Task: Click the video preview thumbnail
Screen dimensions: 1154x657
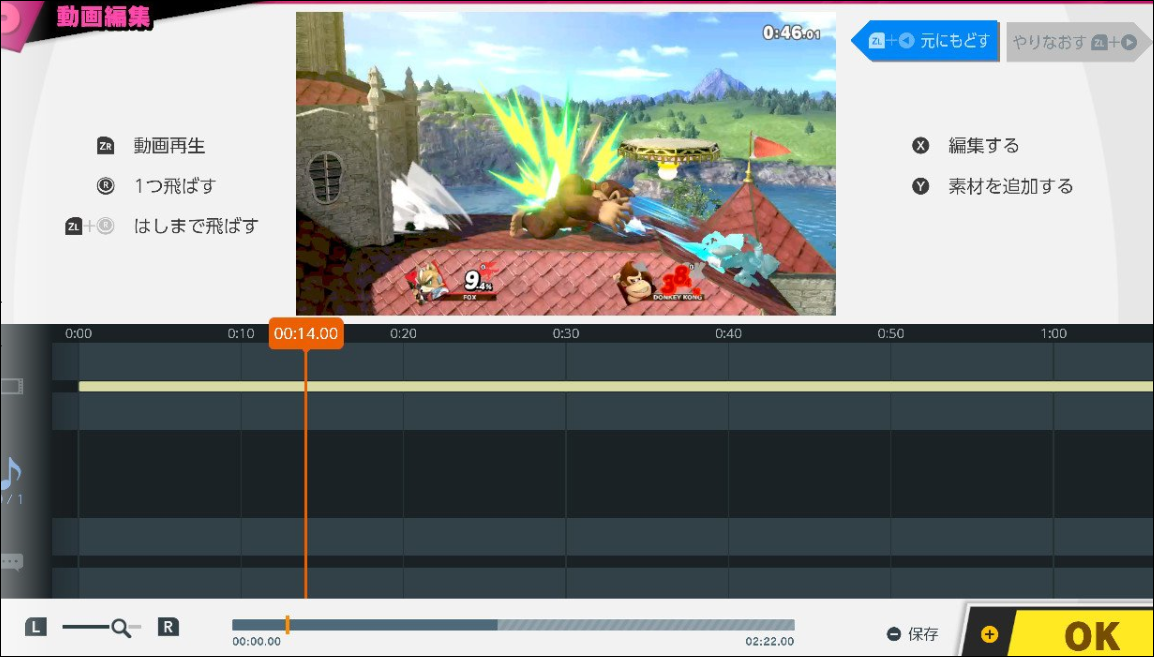Action: 566,163
